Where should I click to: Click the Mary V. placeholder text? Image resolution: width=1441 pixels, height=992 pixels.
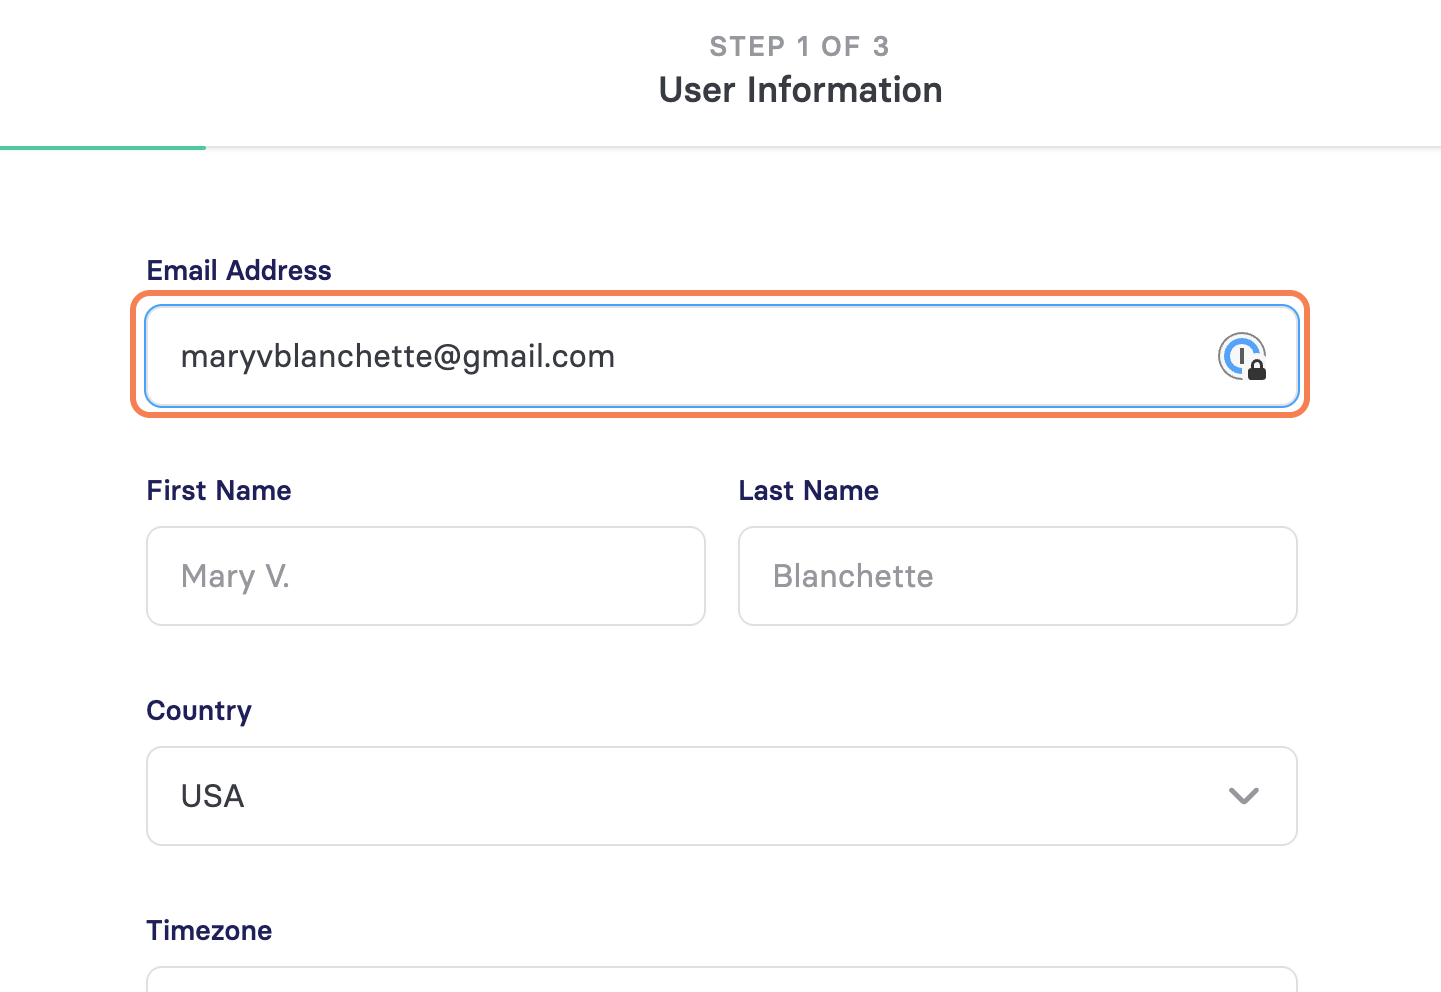coord(235,577)
